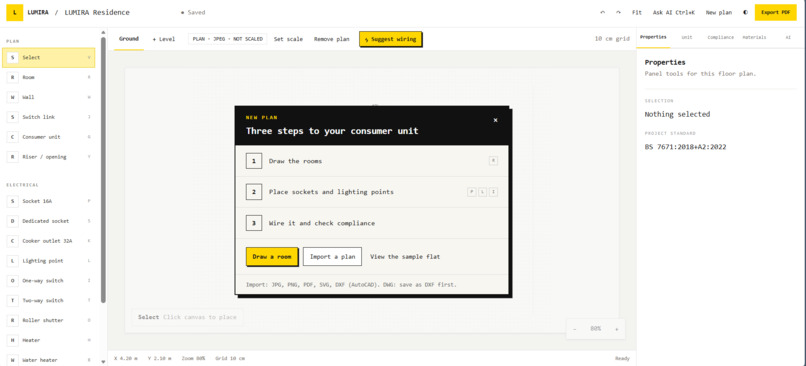The width and height of the screenshot is (806, 366).
Task: Click Remove plan in toolbar
Action: tap(332, 39)
